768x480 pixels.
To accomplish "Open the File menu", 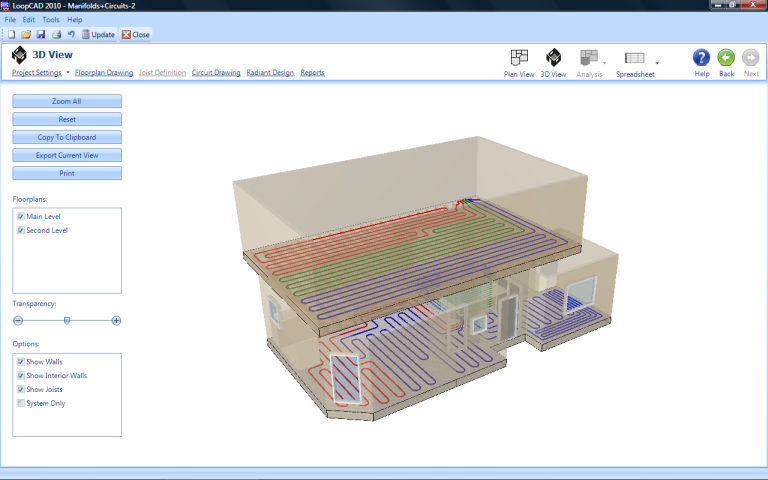I will point(10,20).
